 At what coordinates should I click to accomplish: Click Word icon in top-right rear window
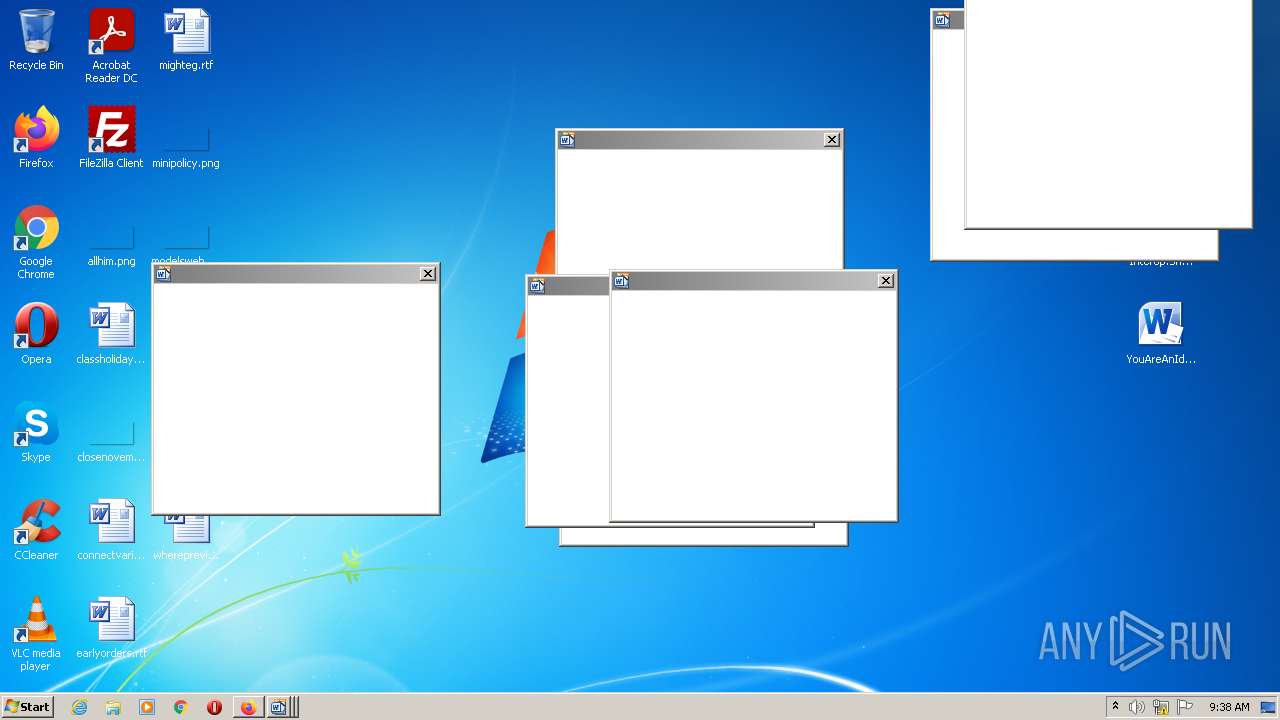click(942, 19)
